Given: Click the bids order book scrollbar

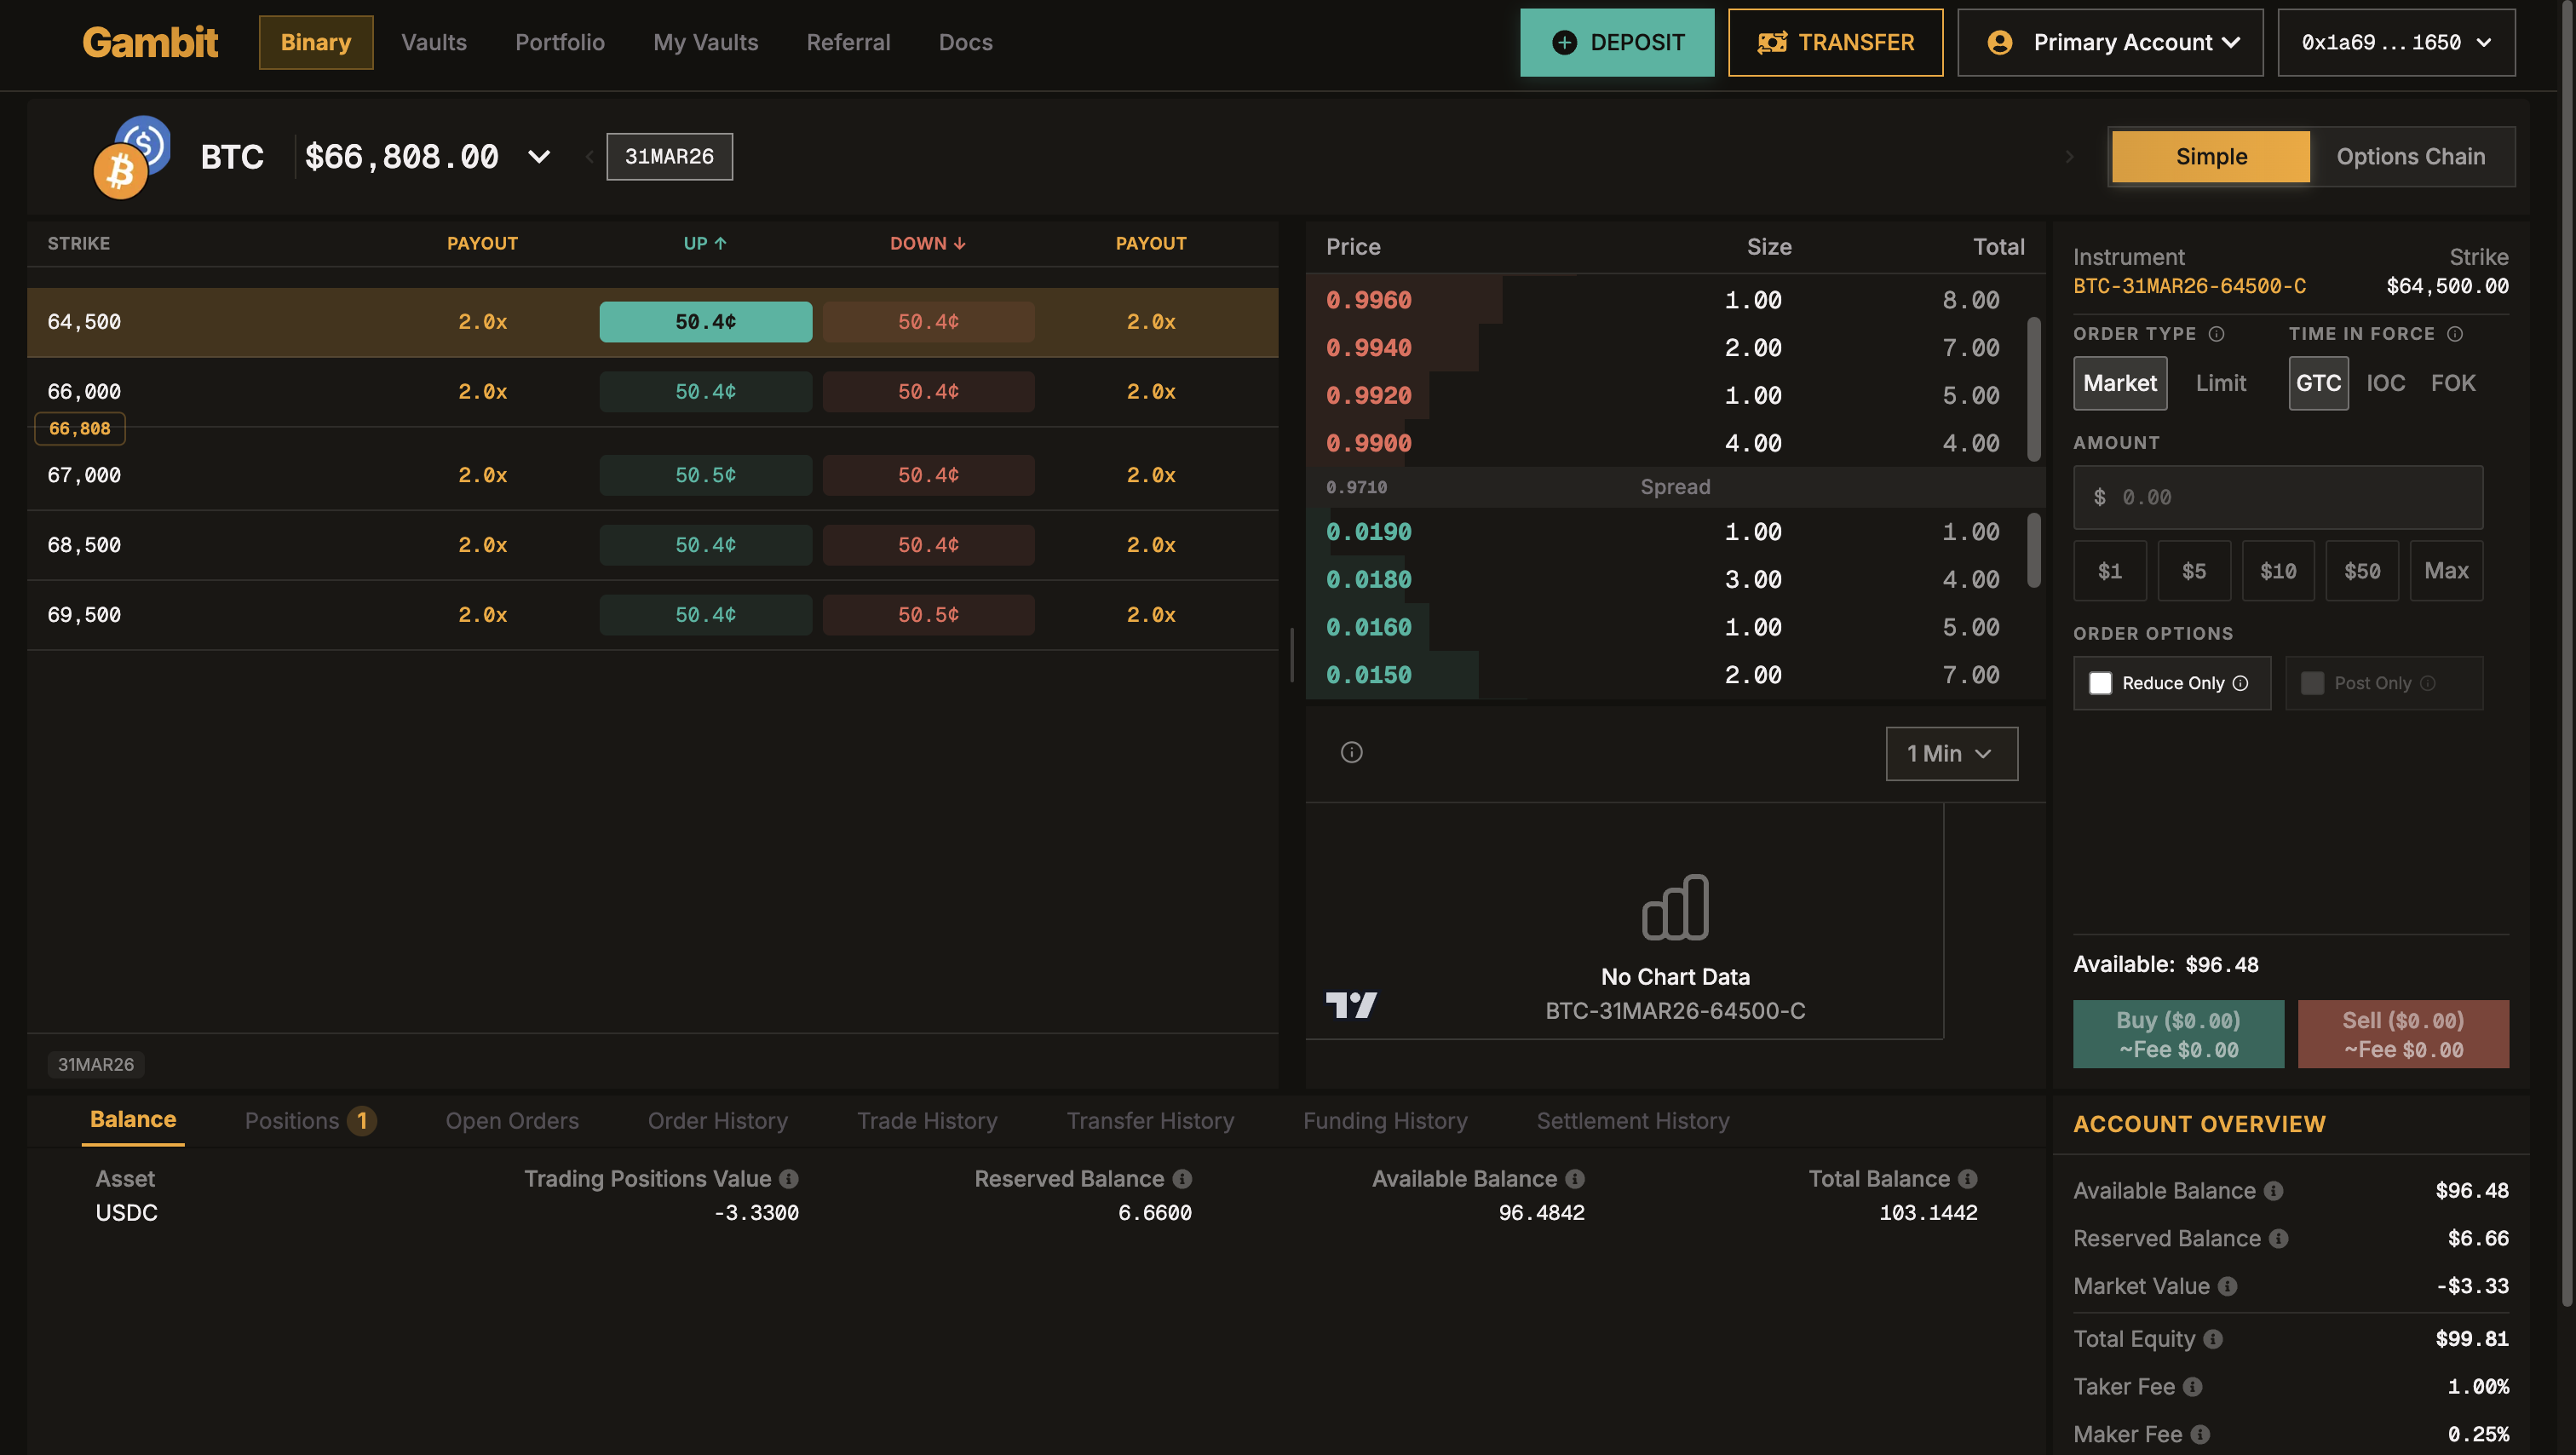Looking at the screenshot, I should pyautogui.click(x=2033, y=550).
